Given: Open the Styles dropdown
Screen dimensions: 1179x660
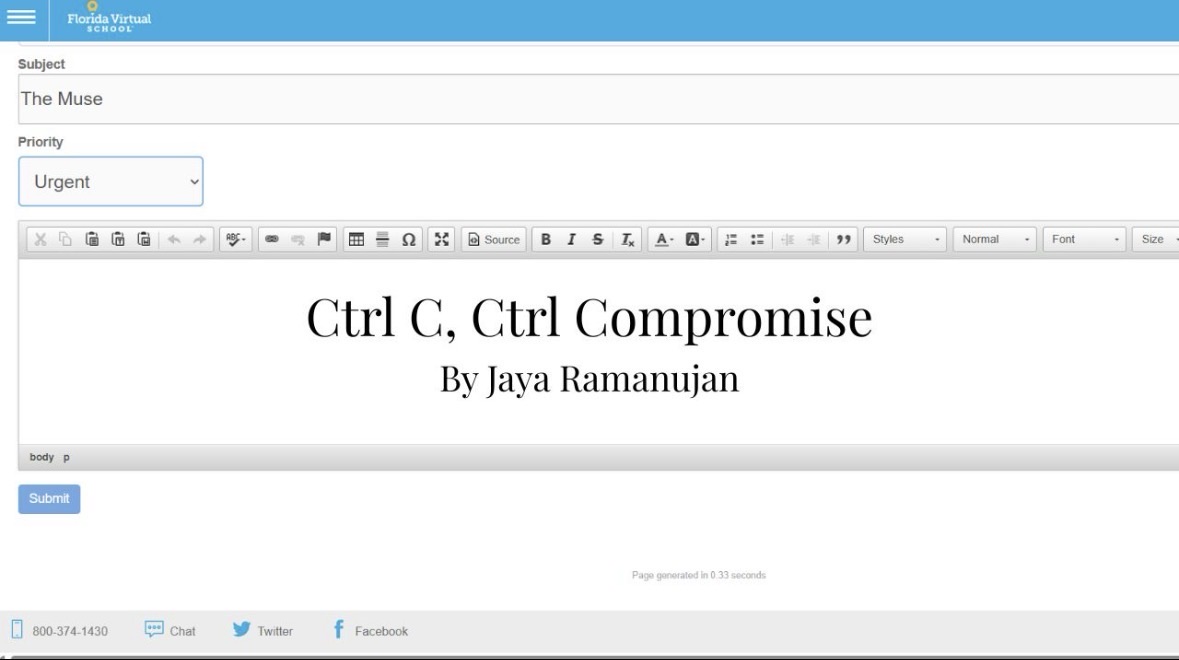Looking at the screenshot, I should click(905, 239).
